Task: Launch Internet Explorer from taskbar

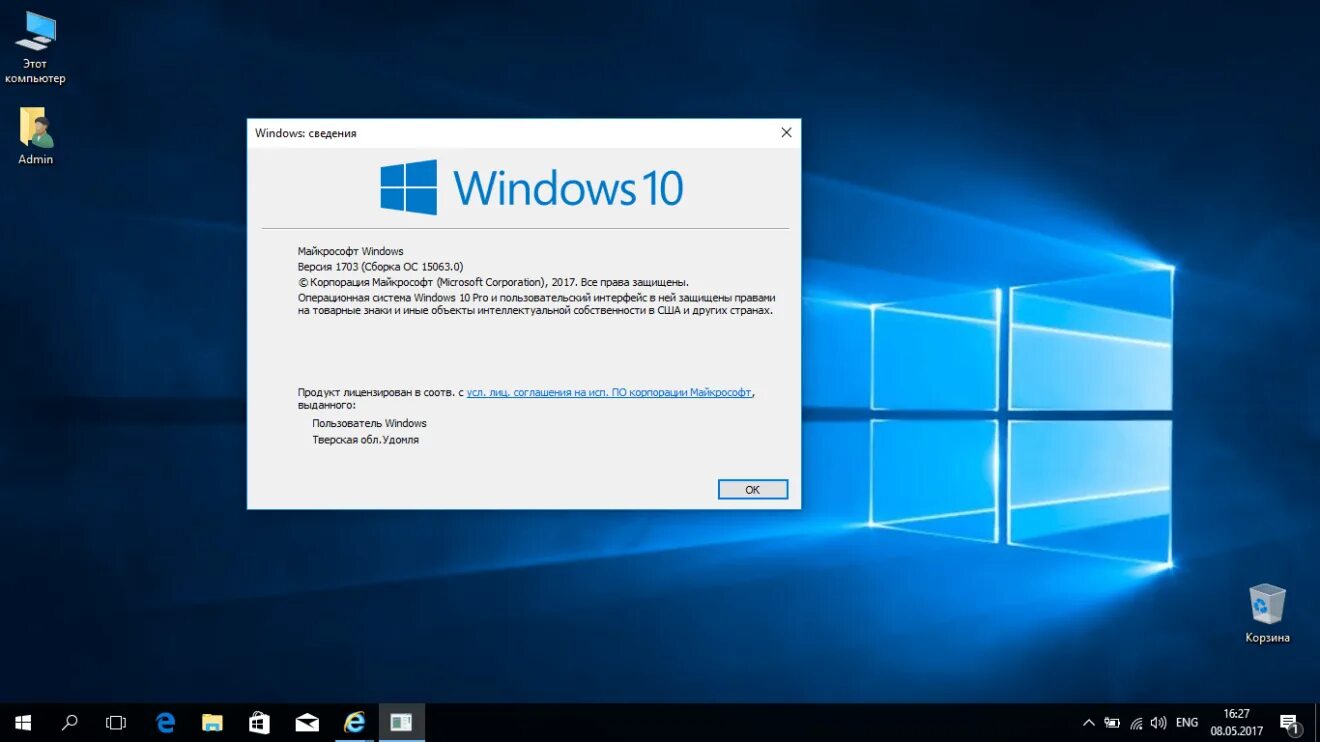Action: [x=354, y=722]
